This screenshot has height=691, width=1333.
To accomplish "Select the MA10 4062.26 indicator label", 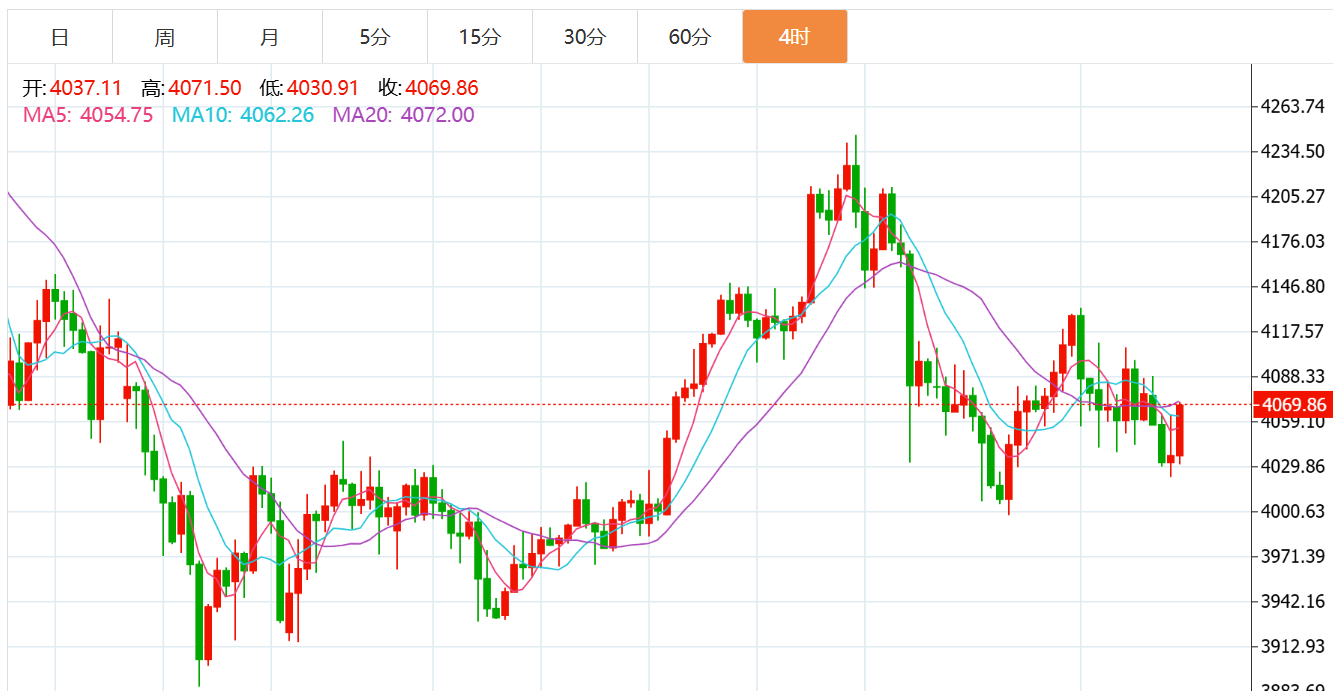I will [243, 115].
